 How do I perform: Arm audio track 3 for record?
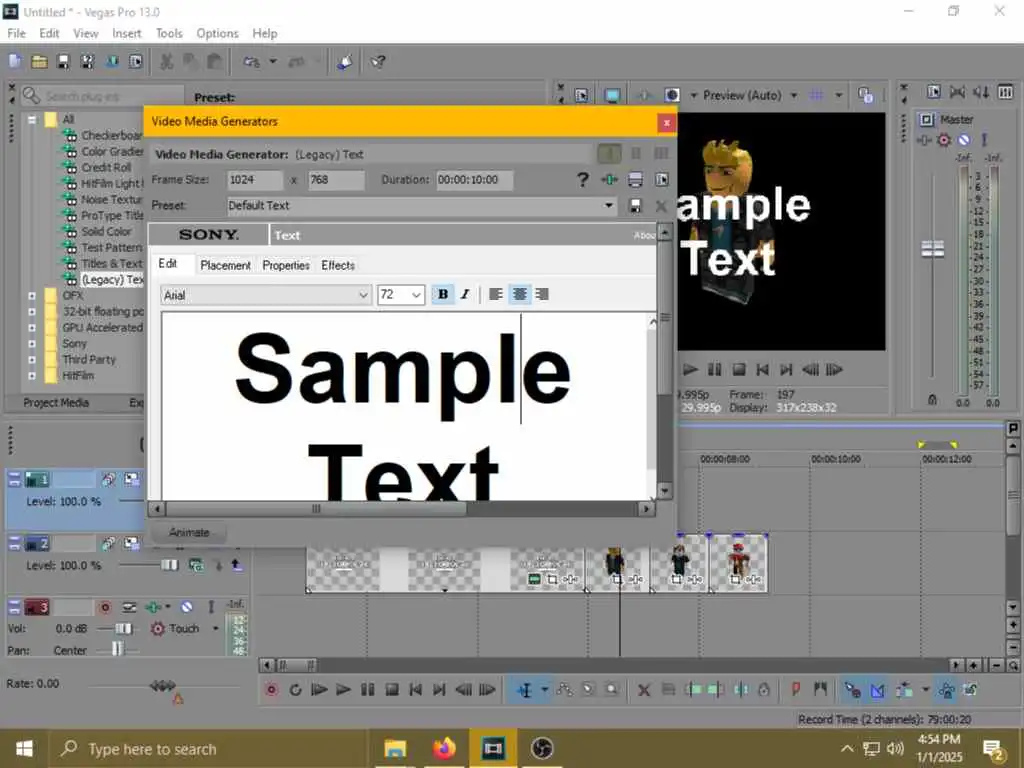click(x=105, y=607)
